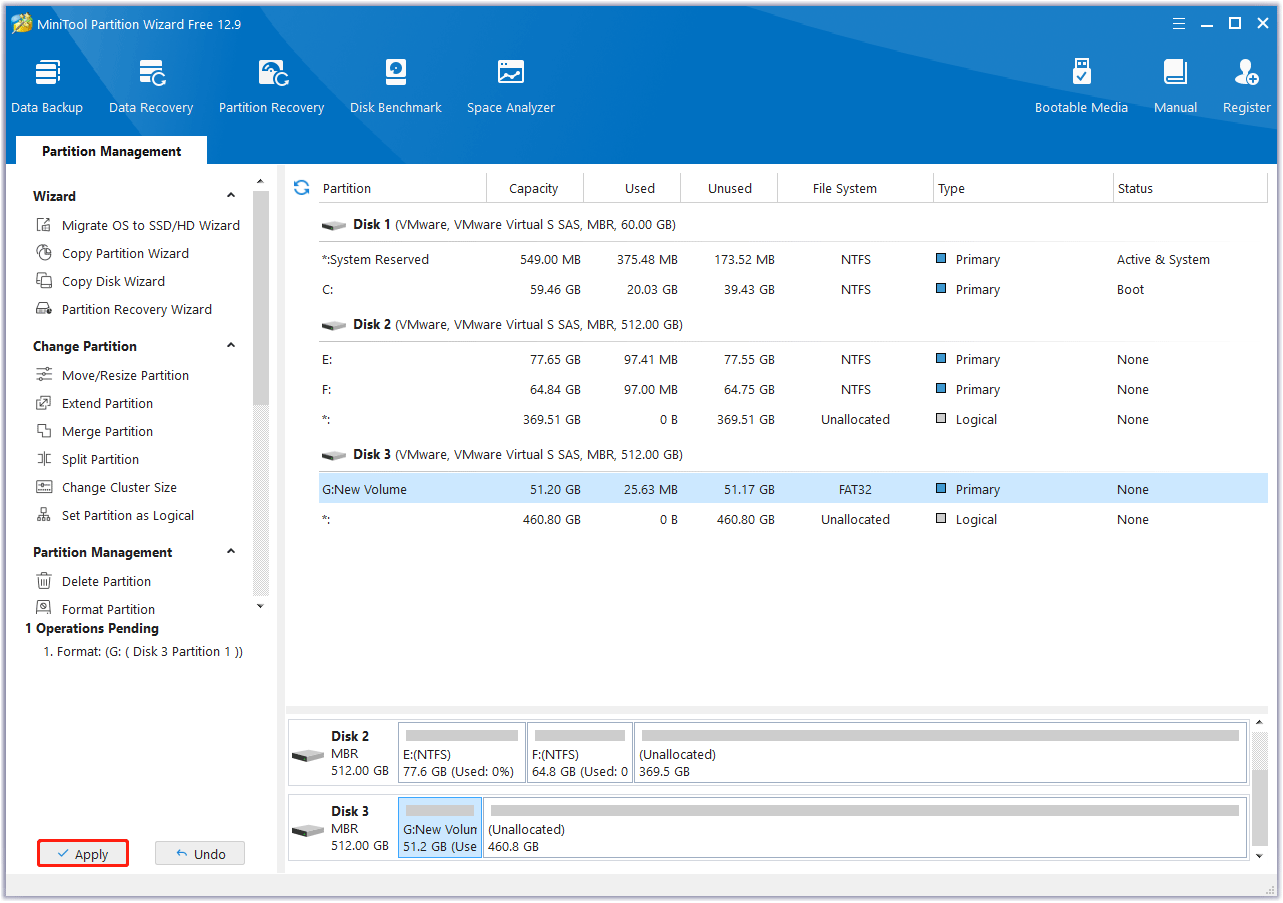
Task: Undo the last pending operation
Action: 200,854
